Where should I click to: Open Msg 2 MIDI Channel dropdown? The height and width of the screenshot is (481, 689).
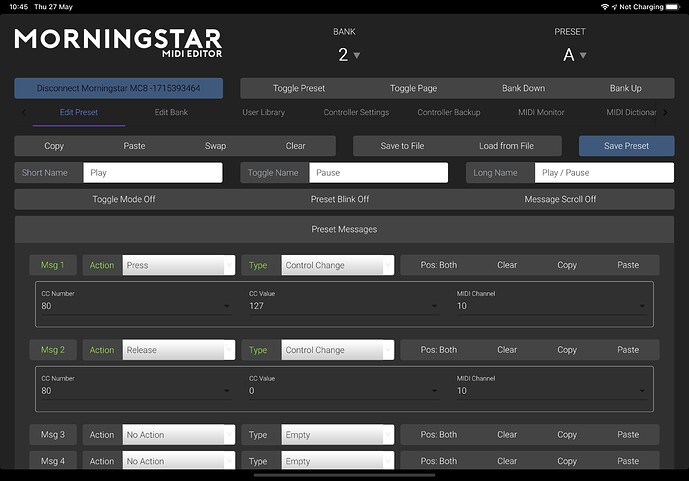551,391
